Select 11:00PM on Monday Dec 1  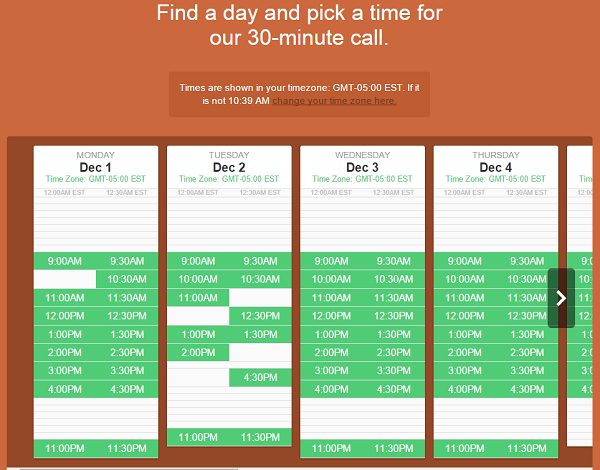click(x=65, y=449)
